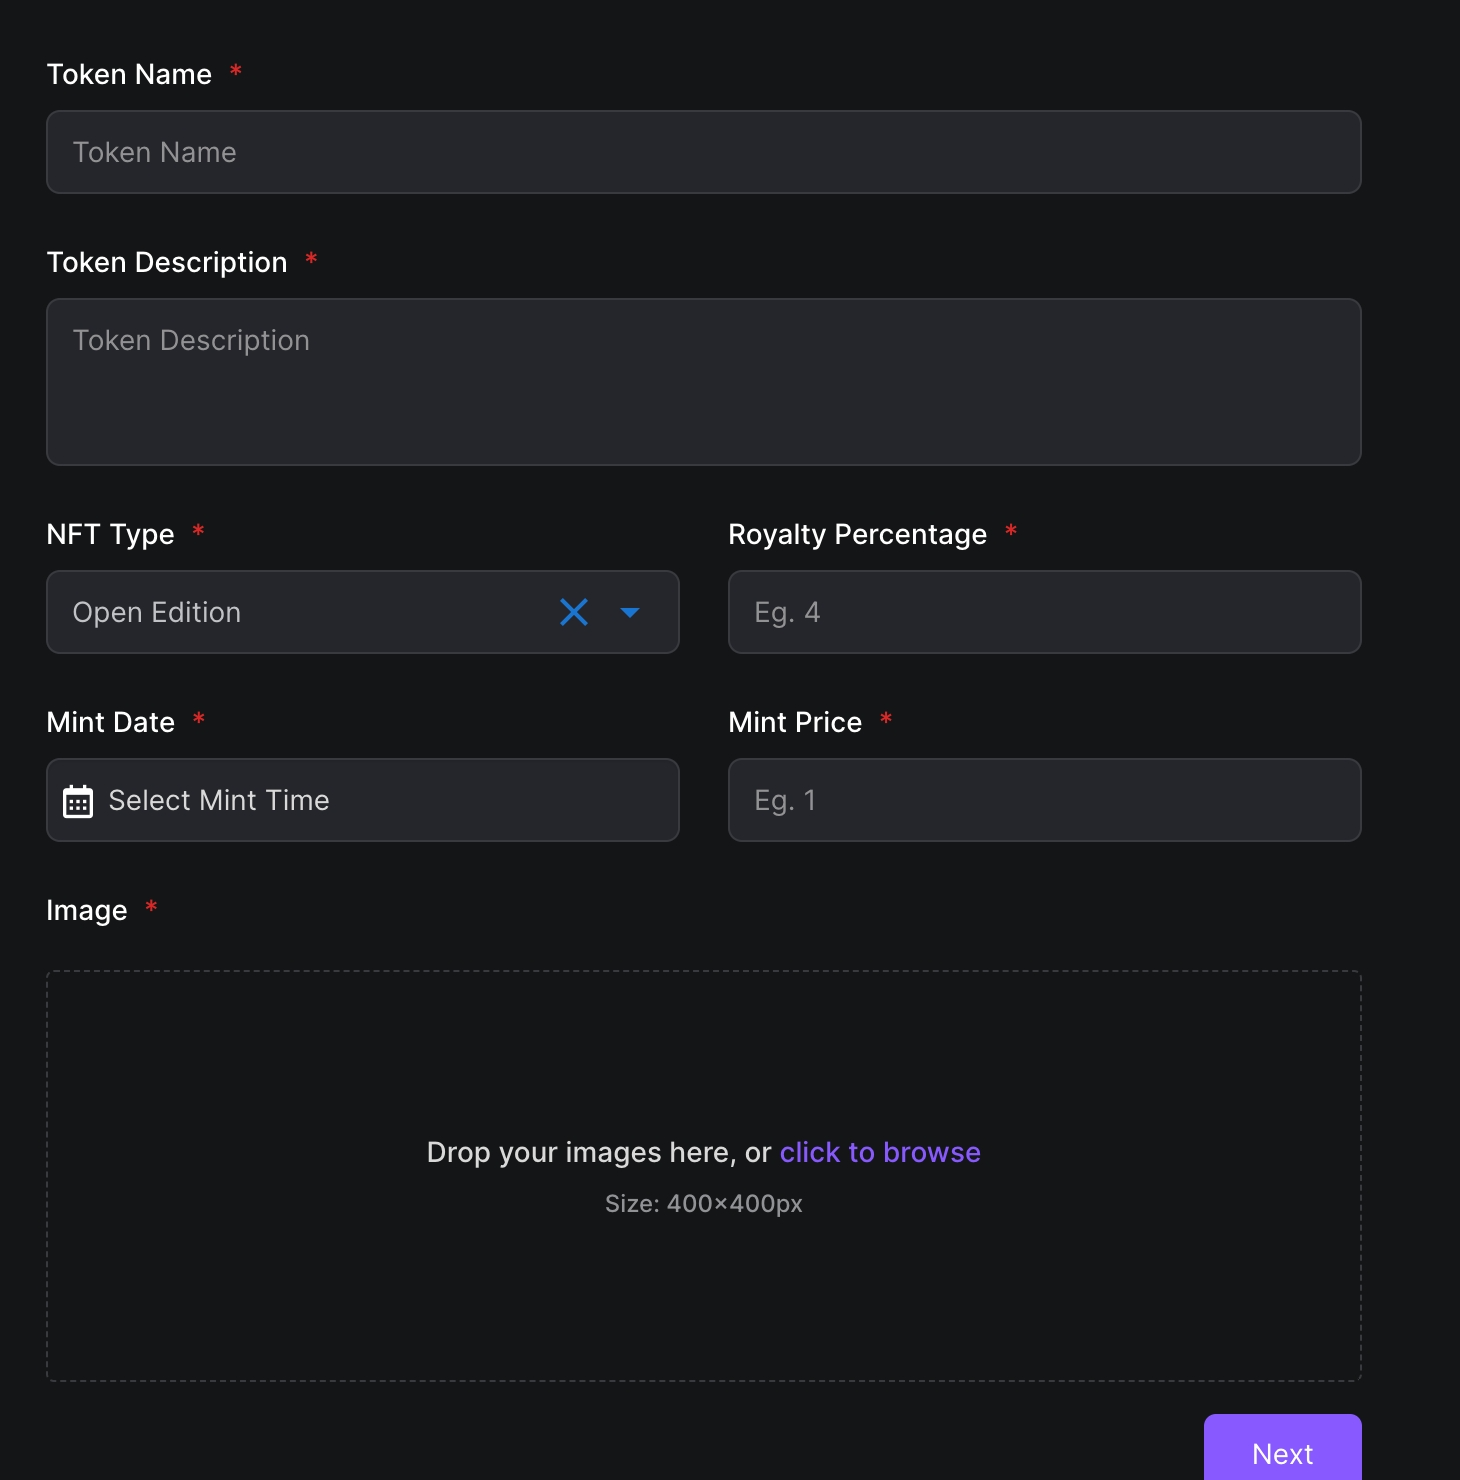Click the Mint Price label
This screenshot has height=1480, width=1460.
click(x=795, y=722)
